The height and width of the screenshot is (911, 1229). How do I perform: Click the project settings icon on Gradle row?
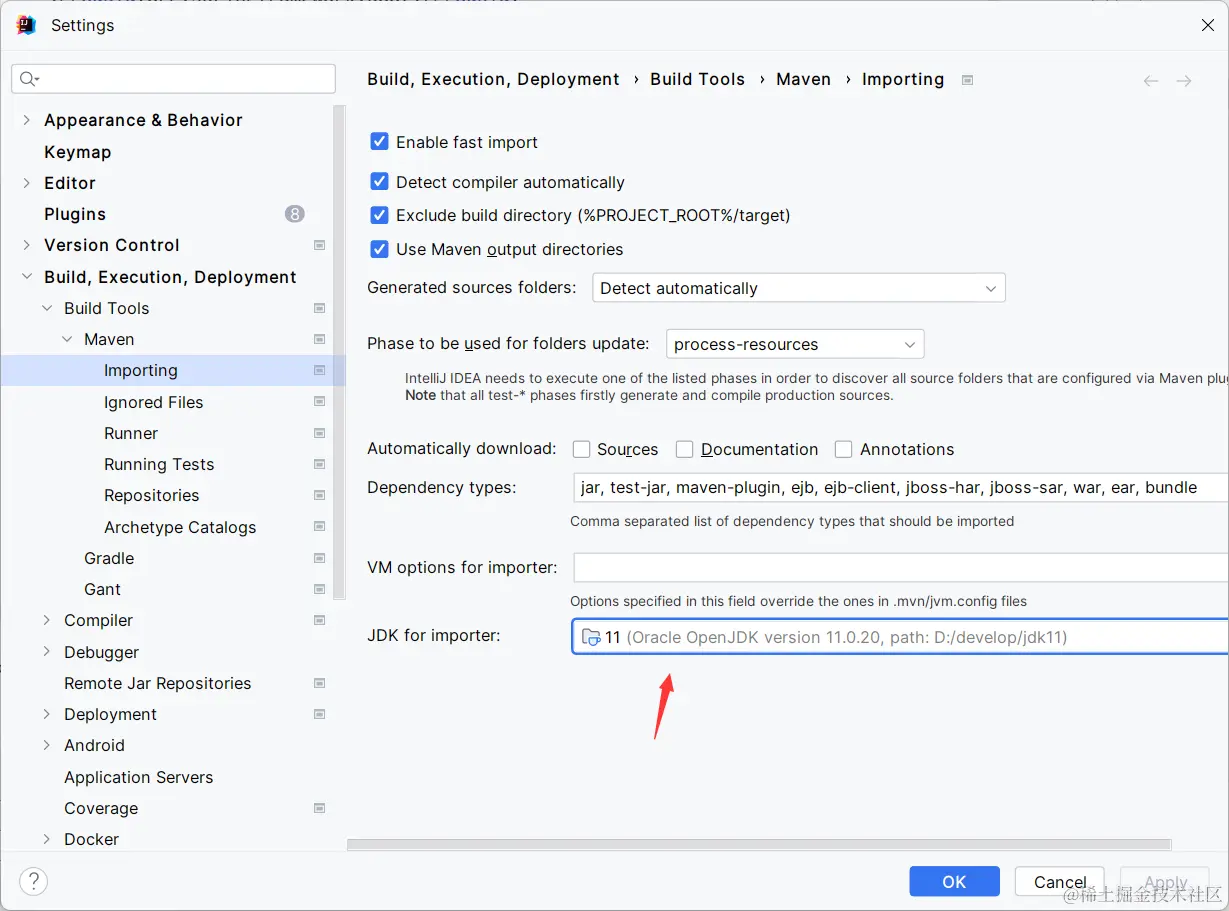(319, 558)
